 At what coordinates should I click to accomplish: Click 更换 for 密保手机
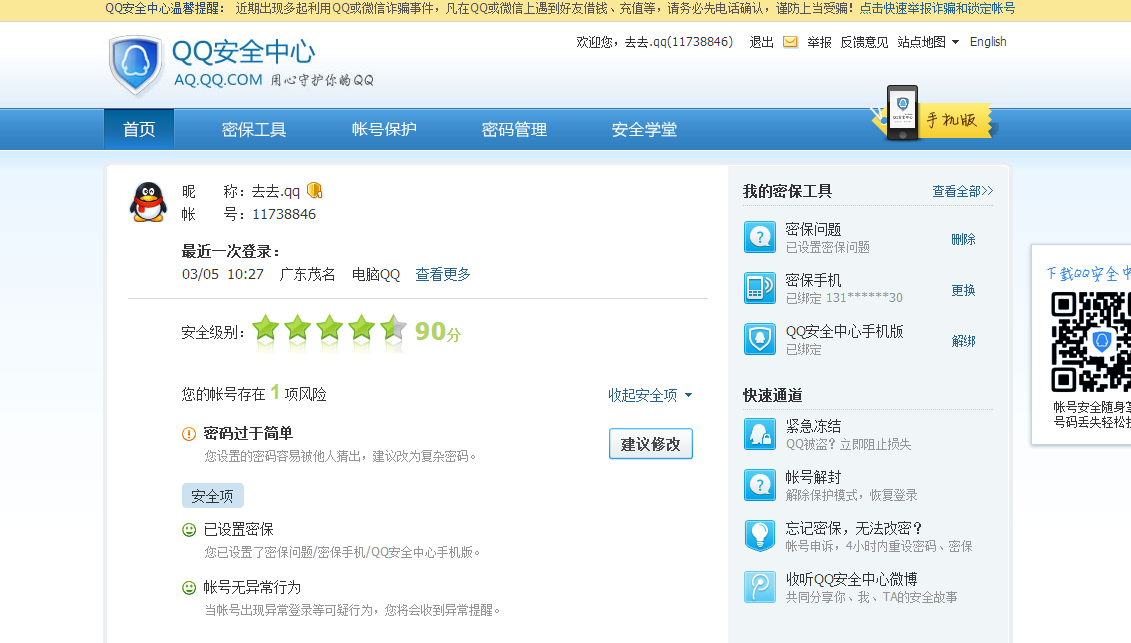(x=963, y=290)
